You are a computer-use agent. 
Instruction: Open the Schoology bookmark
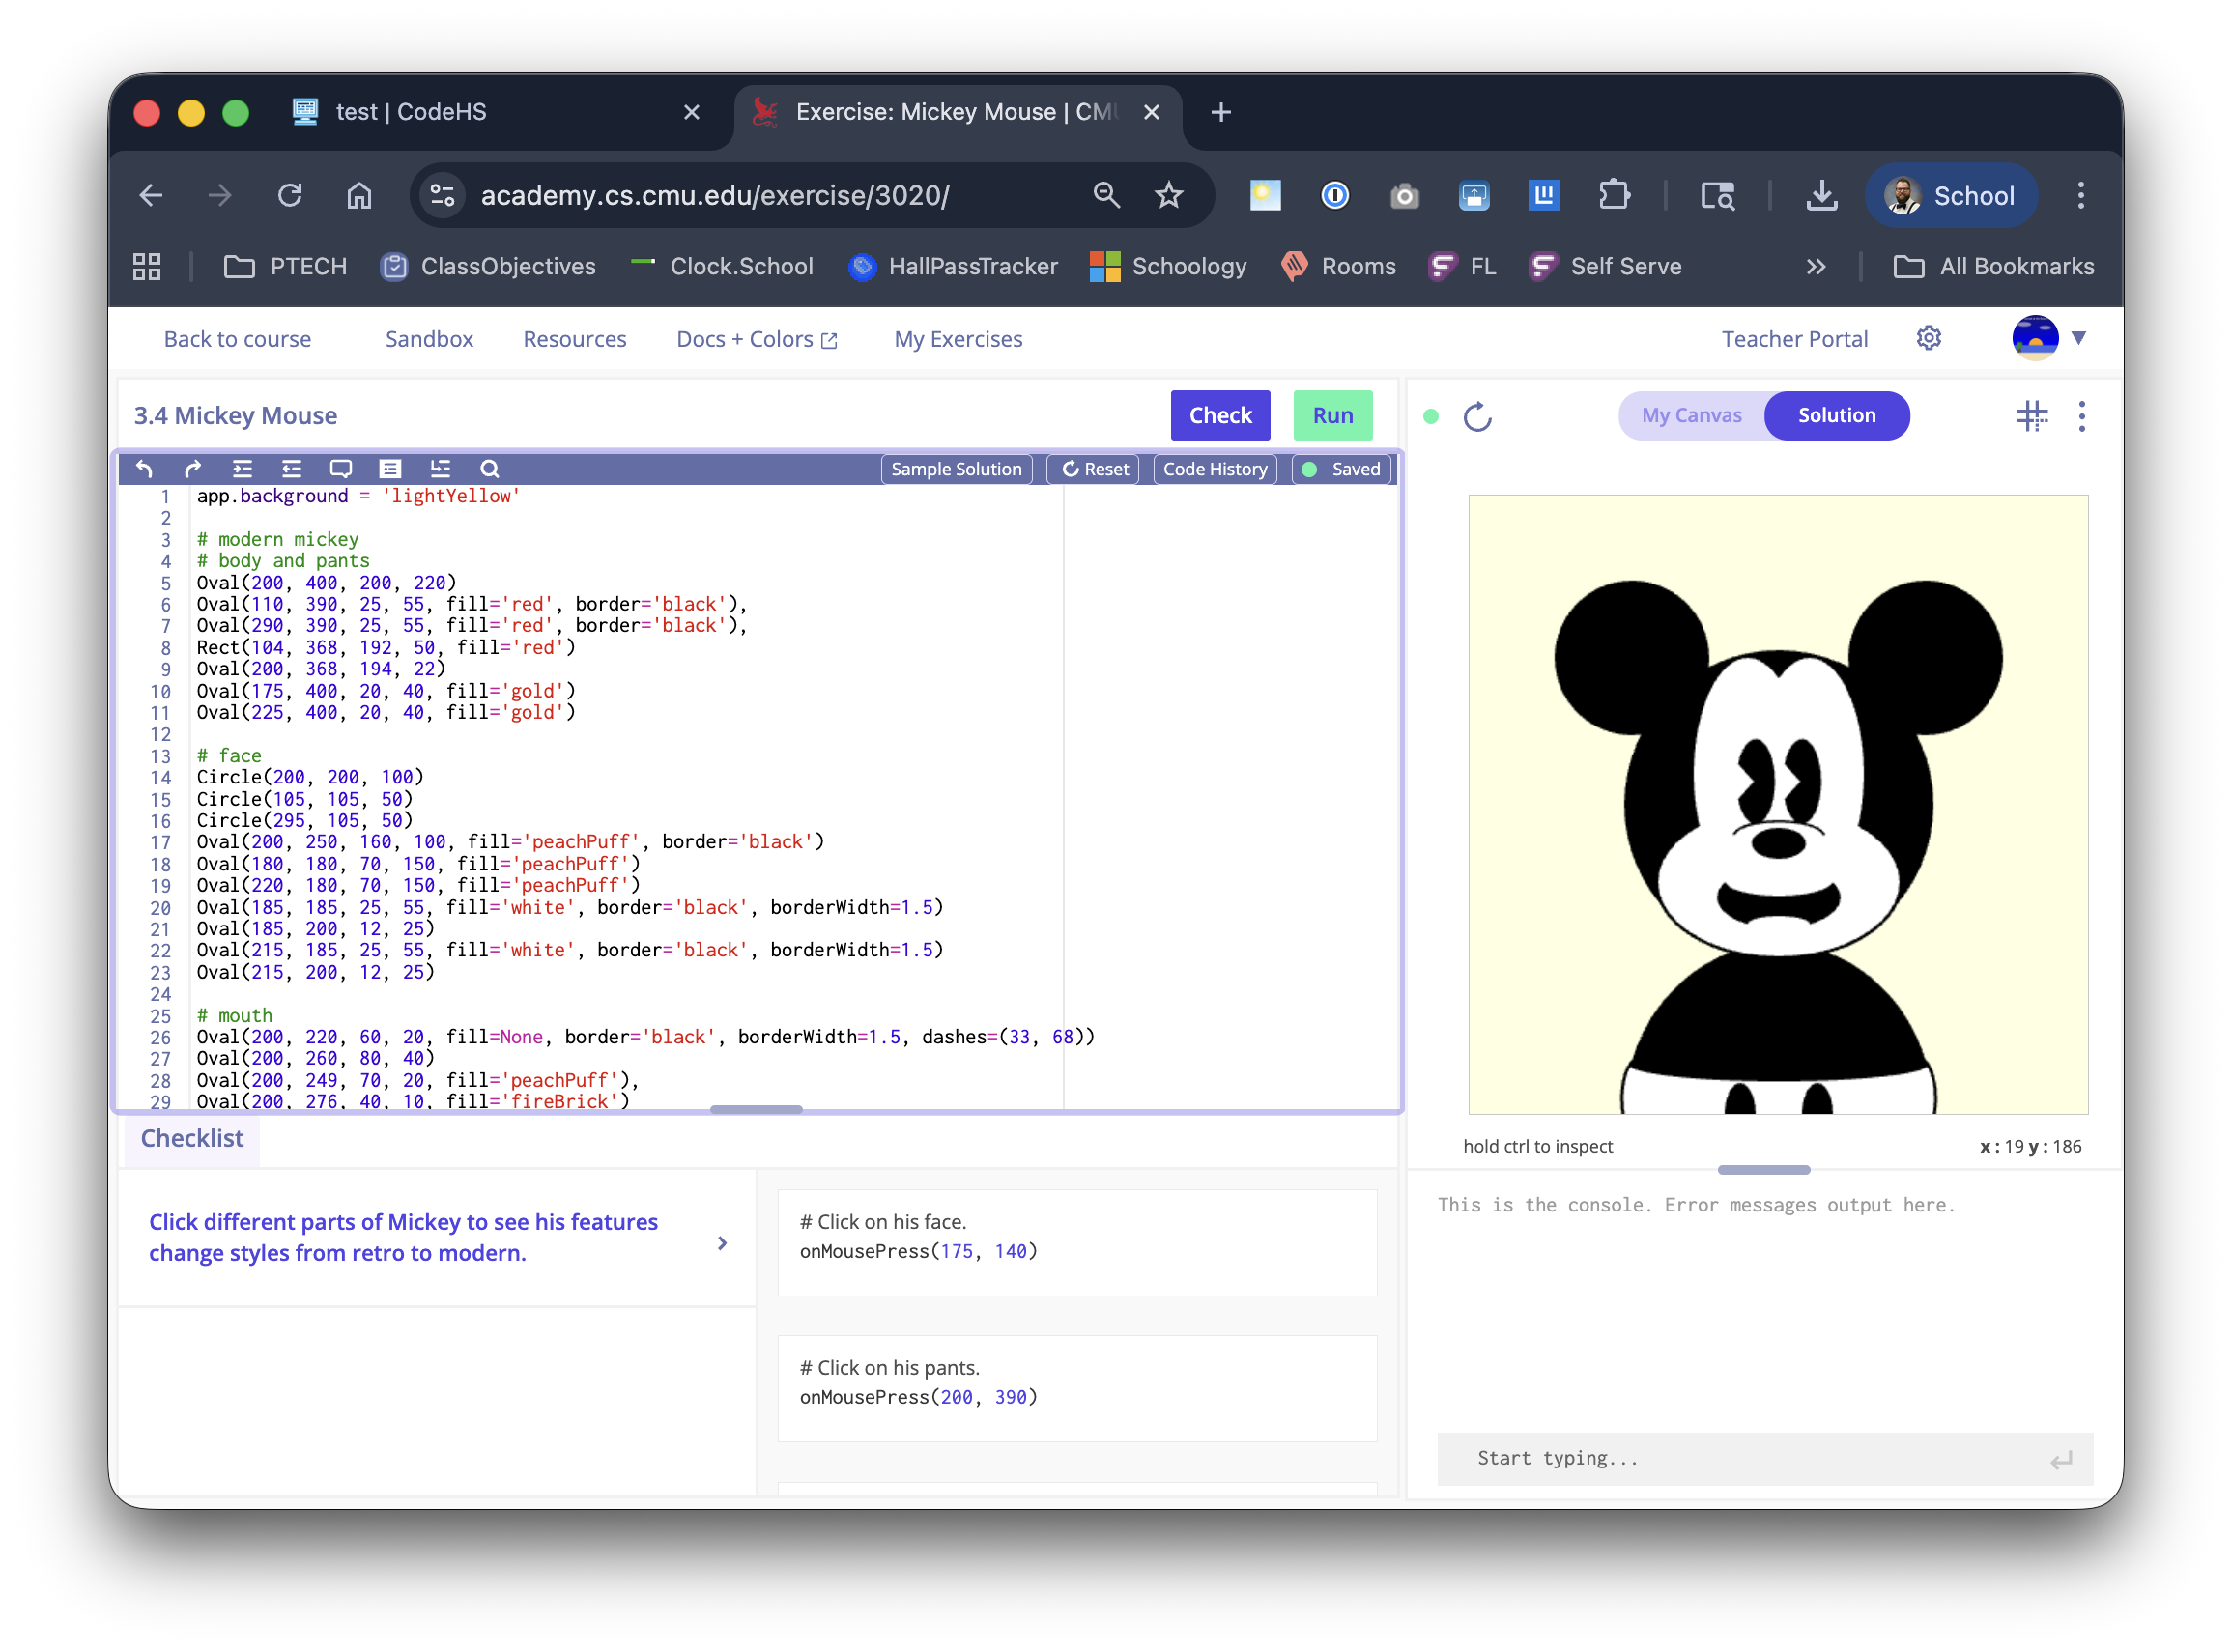click(x=1168, y=266)
